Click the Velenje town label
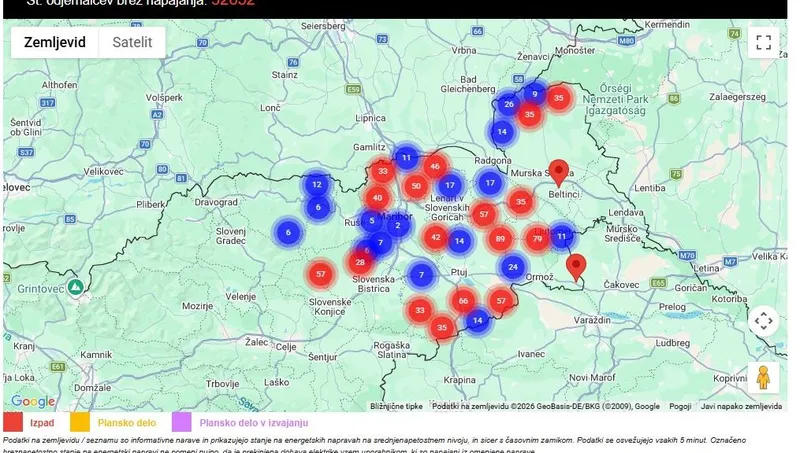The height and width of the screenshot is (453, 800). tap(240, 296)
